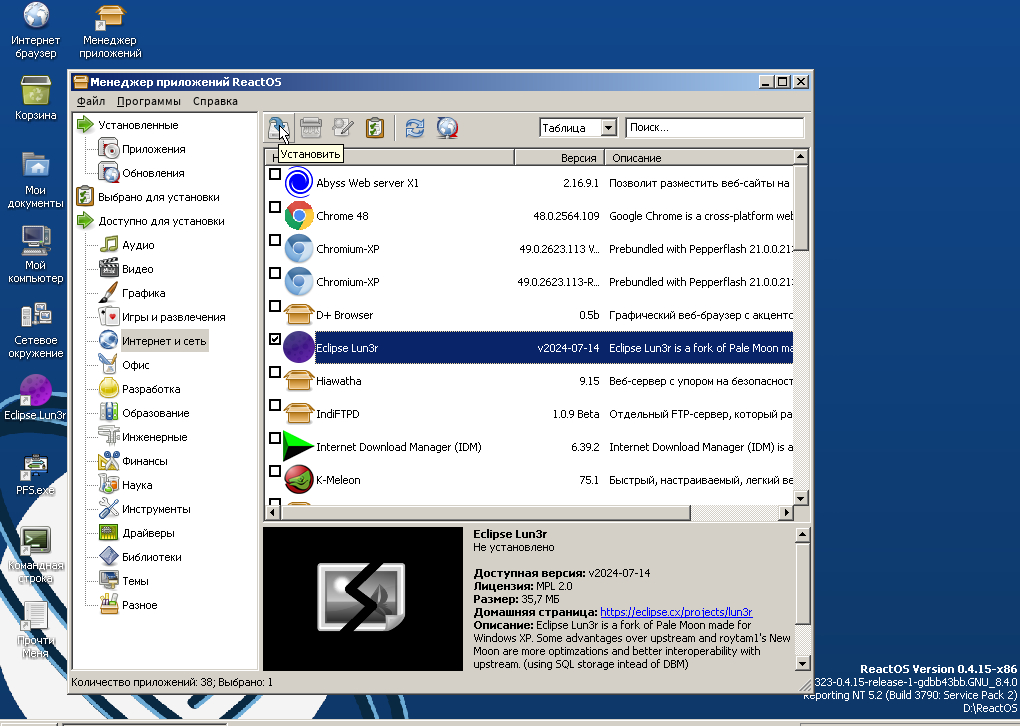This screenshot has width=1020, height=726.
Task: Open the Драйверы category
Action: (x=148, y=533)
